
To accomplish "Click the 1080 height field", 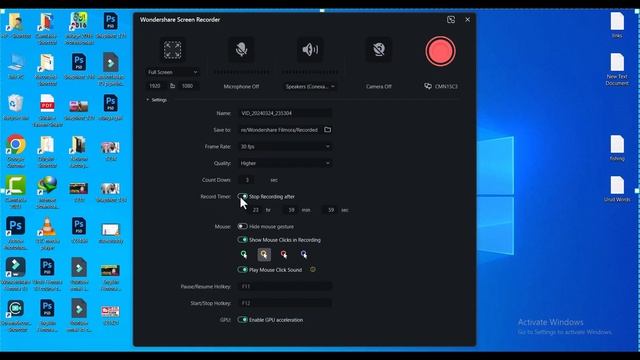I will tap(188, 86).
